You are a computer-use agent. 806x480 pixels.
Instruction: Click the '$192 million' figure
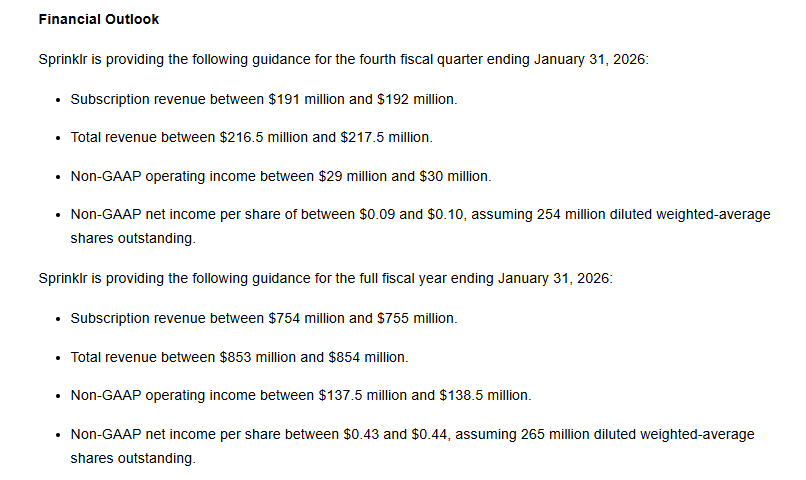click(416, 99)
